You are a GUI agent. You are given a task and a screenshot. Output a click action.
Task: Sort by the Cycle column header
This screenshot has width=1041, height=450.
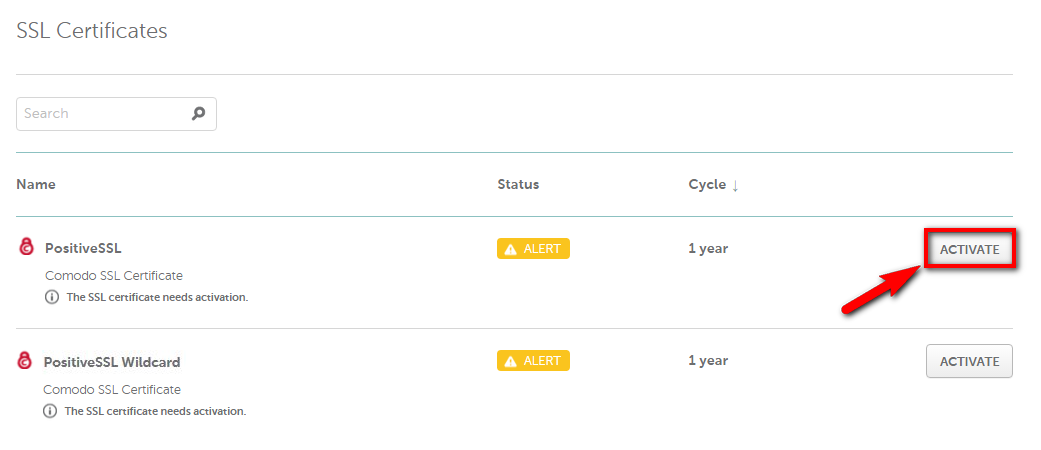click(x=707, y=185)
